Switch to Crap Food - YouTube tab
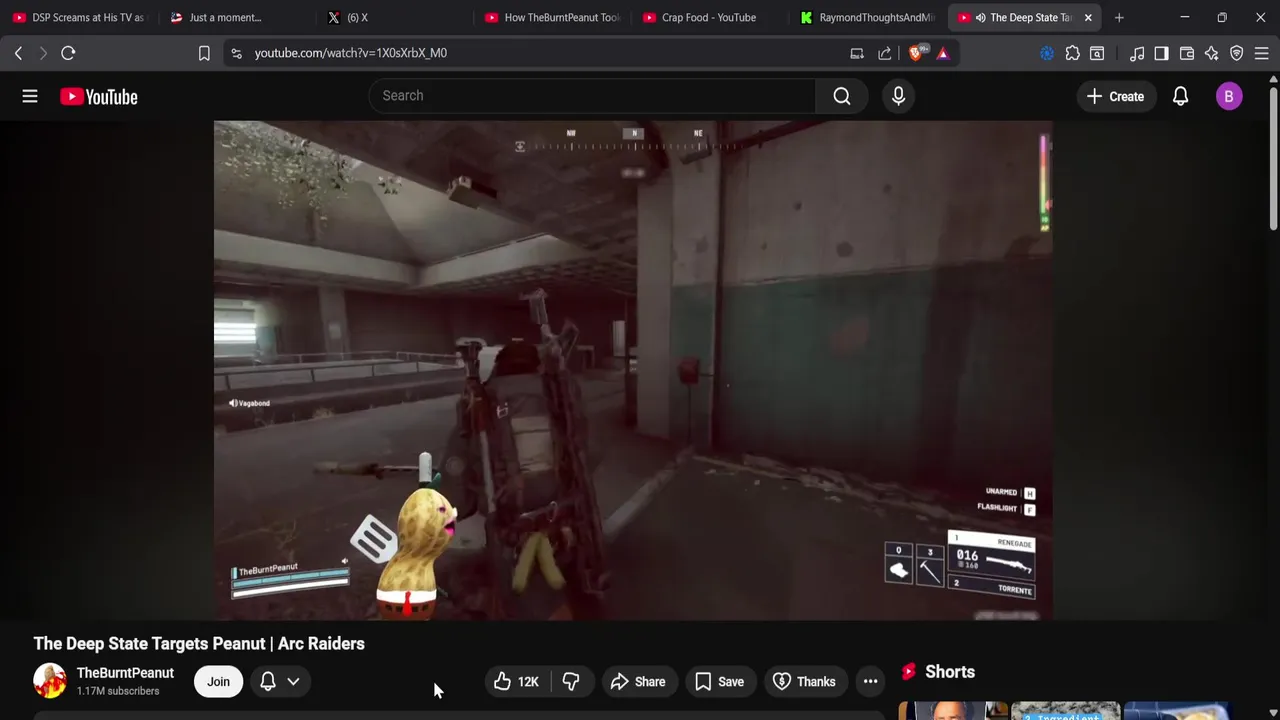Viewport: 1280px width, 720px height. 710,17
